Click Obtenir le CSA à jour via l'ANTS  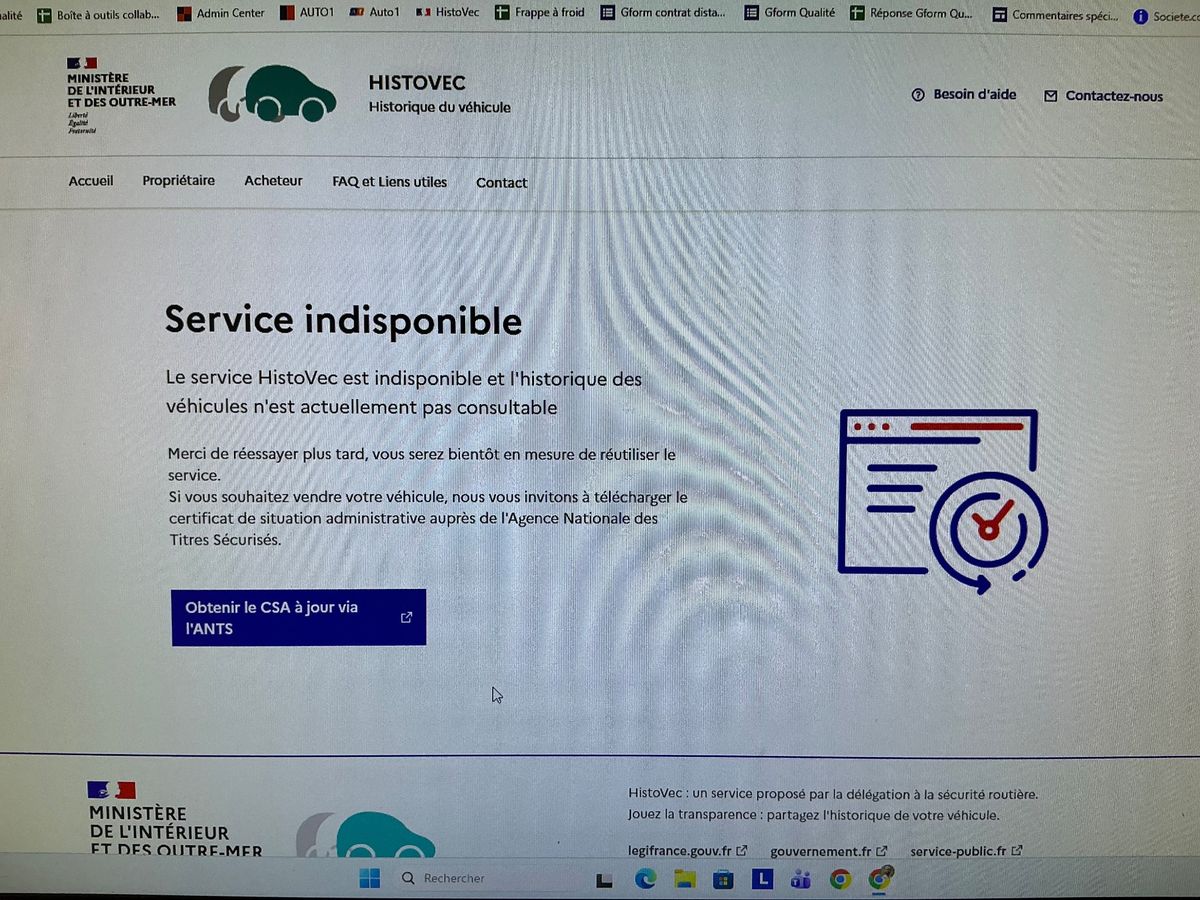coord(298,617)
